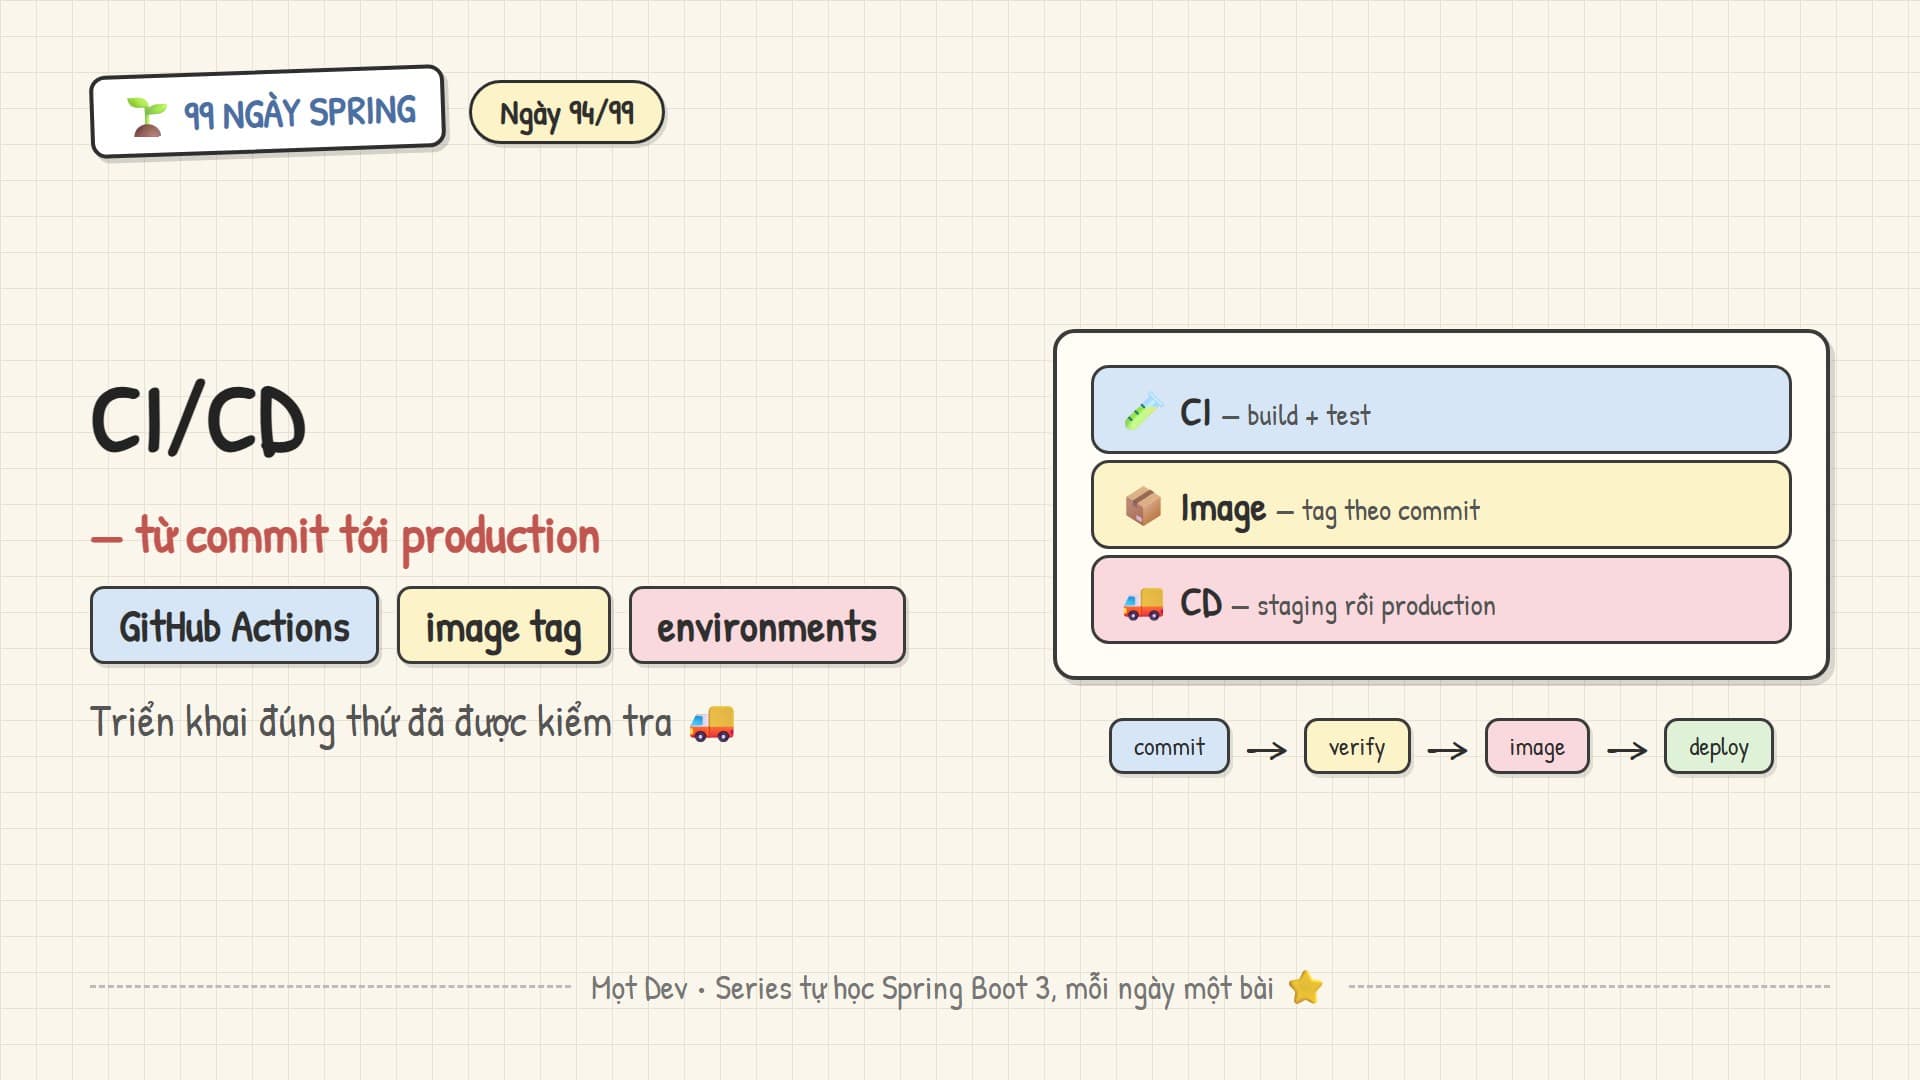Viewport: 1920px width, 1080px height.
Task: Click the truck emoji after 'kiểm tra'
Action: tap(712, 723)
